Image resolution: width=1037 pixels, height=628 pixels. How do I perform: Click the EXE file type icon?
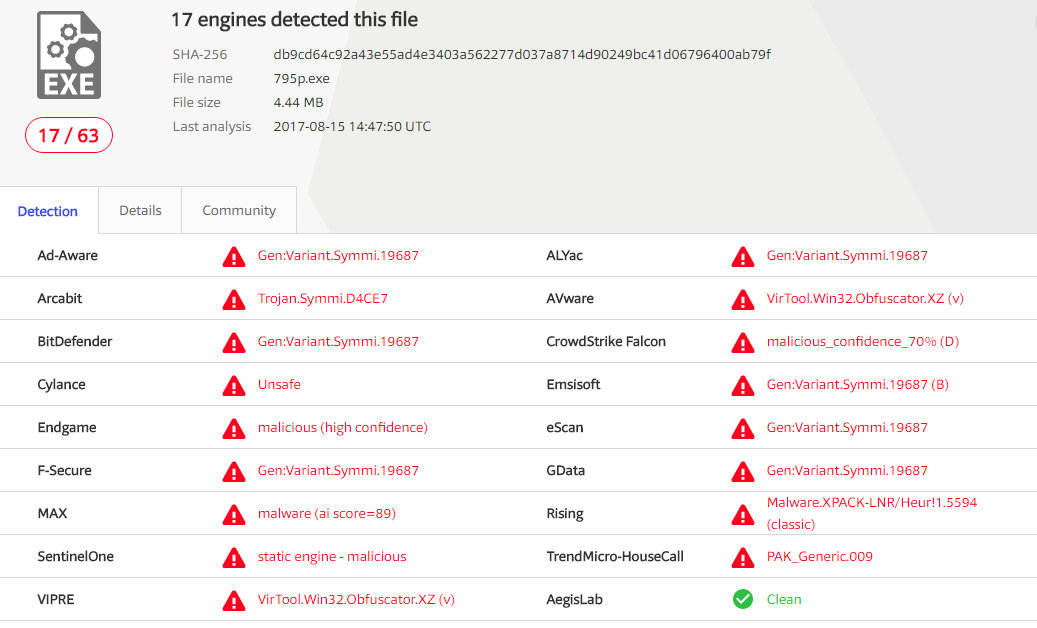click(67, 55)
